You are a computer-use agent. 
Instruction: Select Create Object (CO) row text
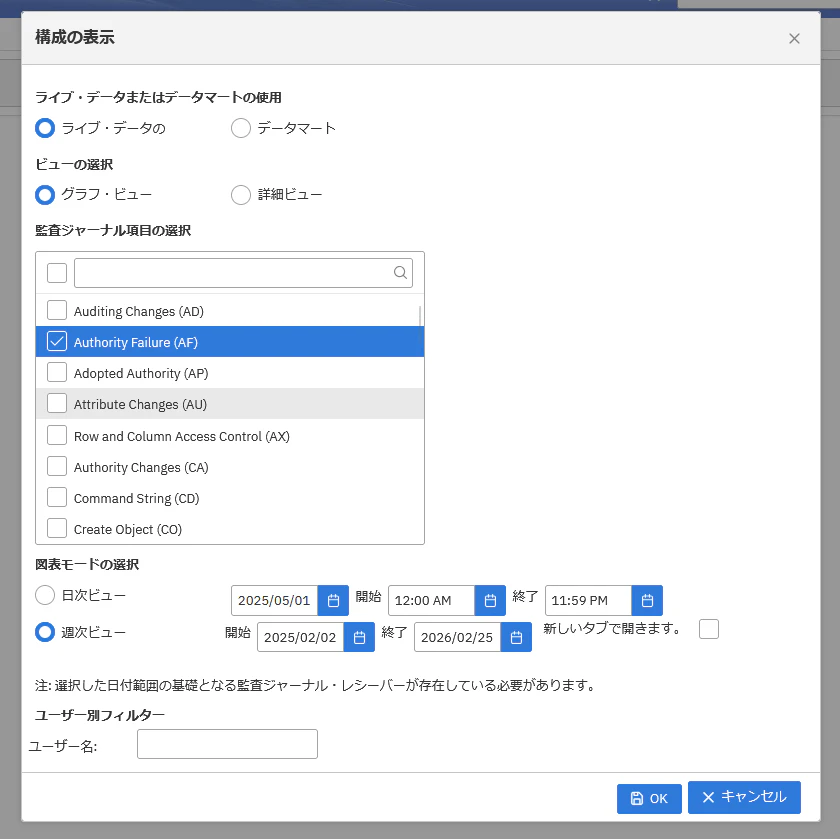tap(128, 530)
